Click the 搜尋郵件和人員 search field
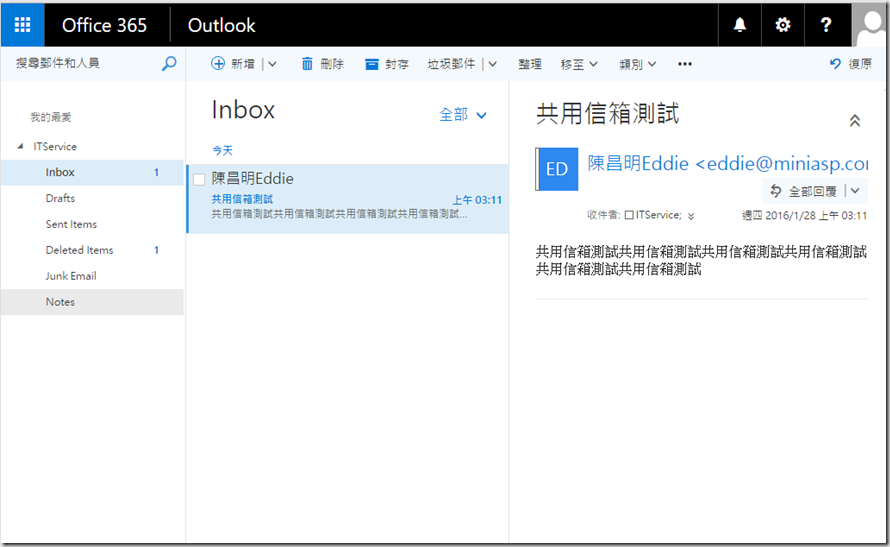This screenshot has height=547, width=890. [x=82, y=64]
